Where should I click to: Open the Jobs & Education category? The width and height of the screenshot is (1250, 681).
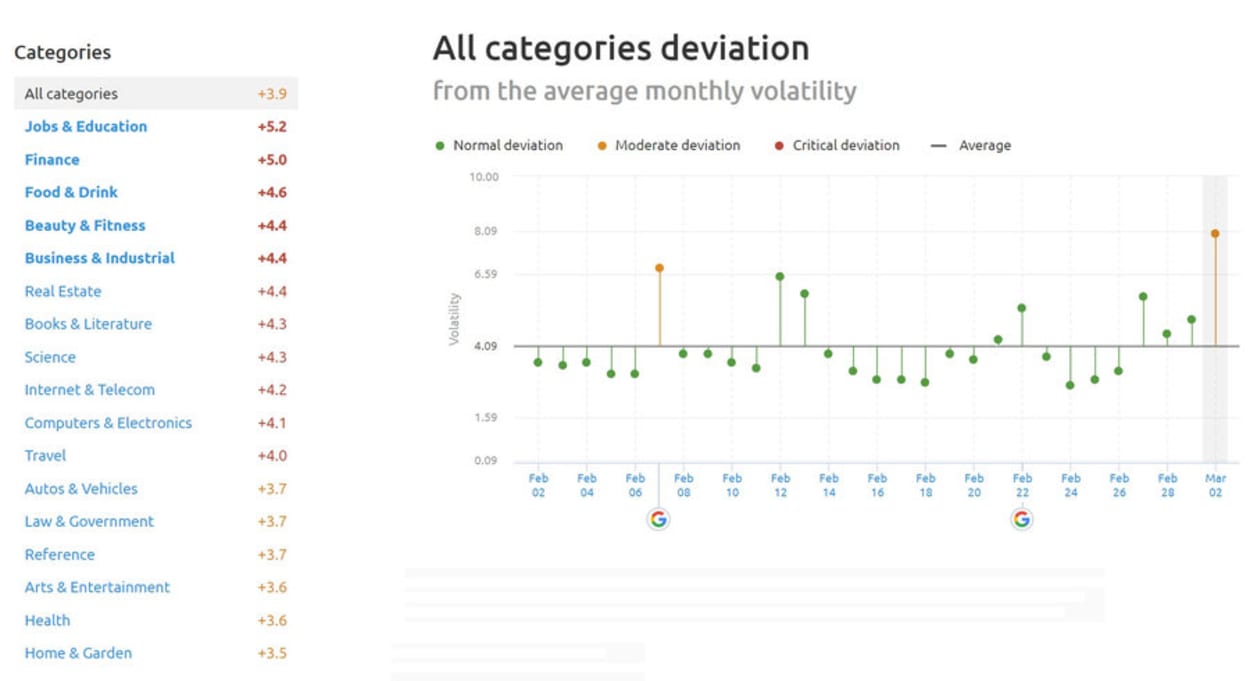[x=86, y=126]
